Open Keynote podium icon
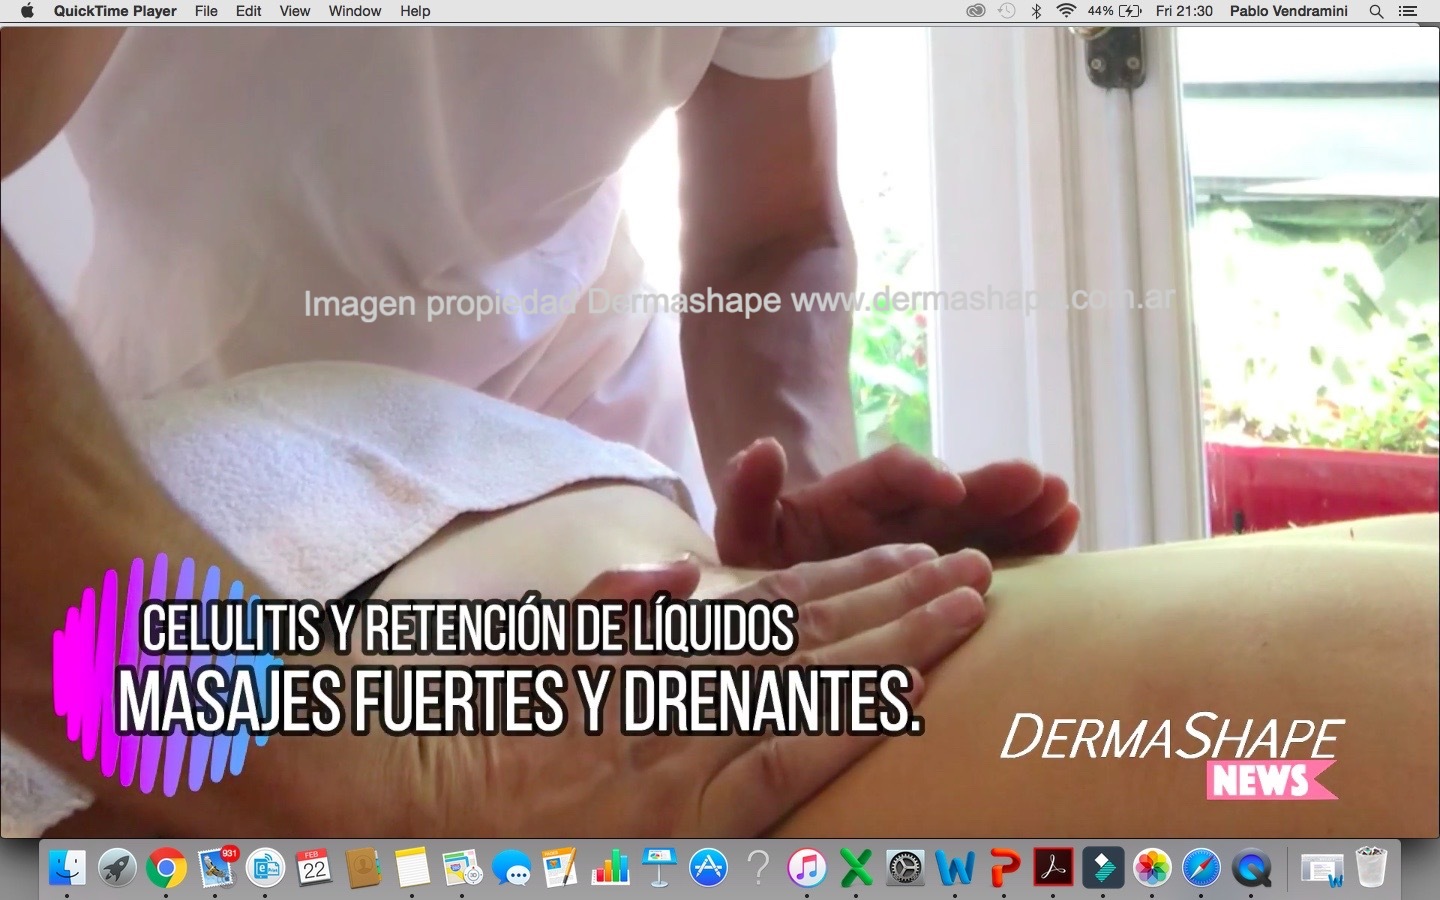The width and height of the screenshot is (1440, 900). point(659,868)
